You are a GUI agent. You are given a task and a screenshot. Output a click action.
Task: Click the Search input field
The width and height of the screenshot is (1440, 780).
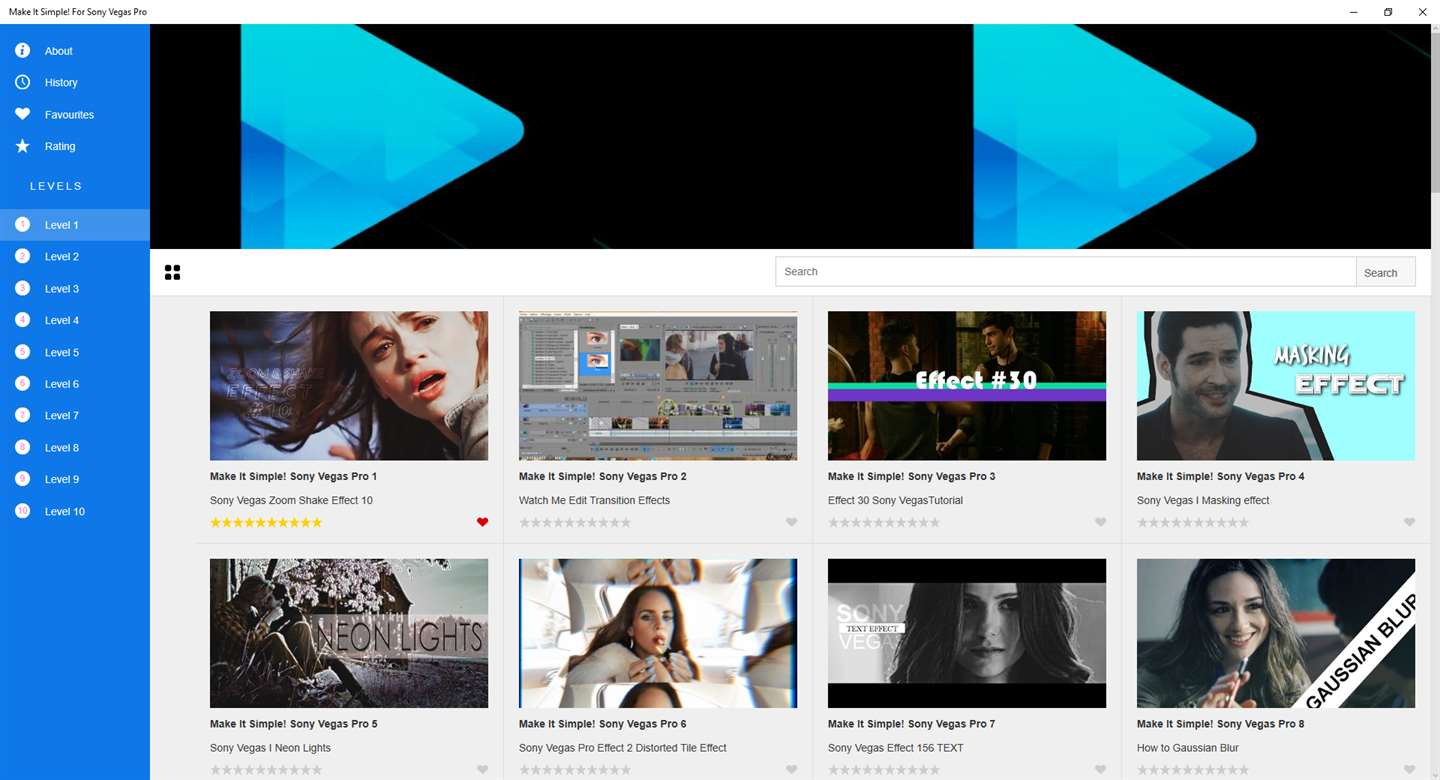(x=1066, y=272)
